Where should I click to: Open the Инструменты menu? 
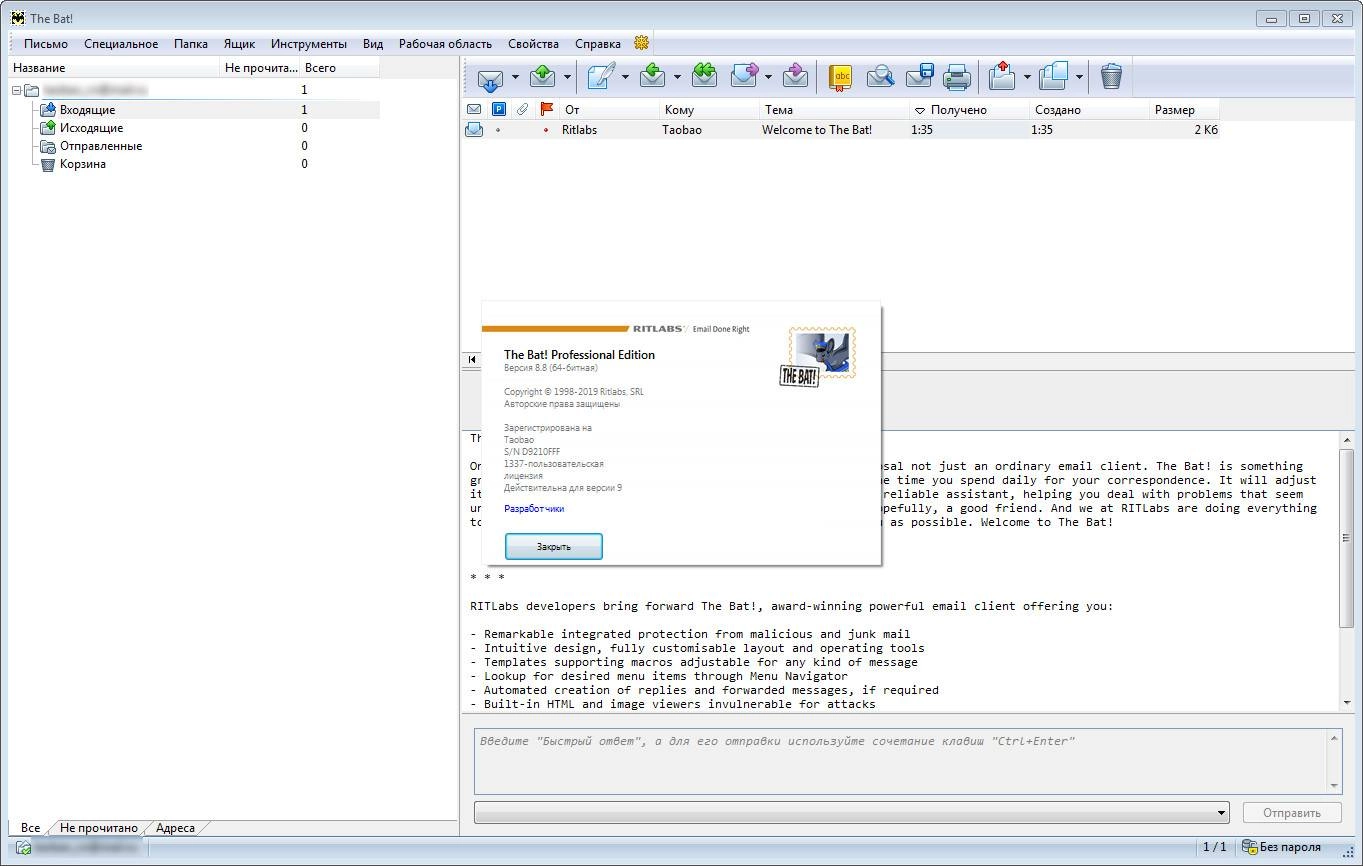(309, 43)
